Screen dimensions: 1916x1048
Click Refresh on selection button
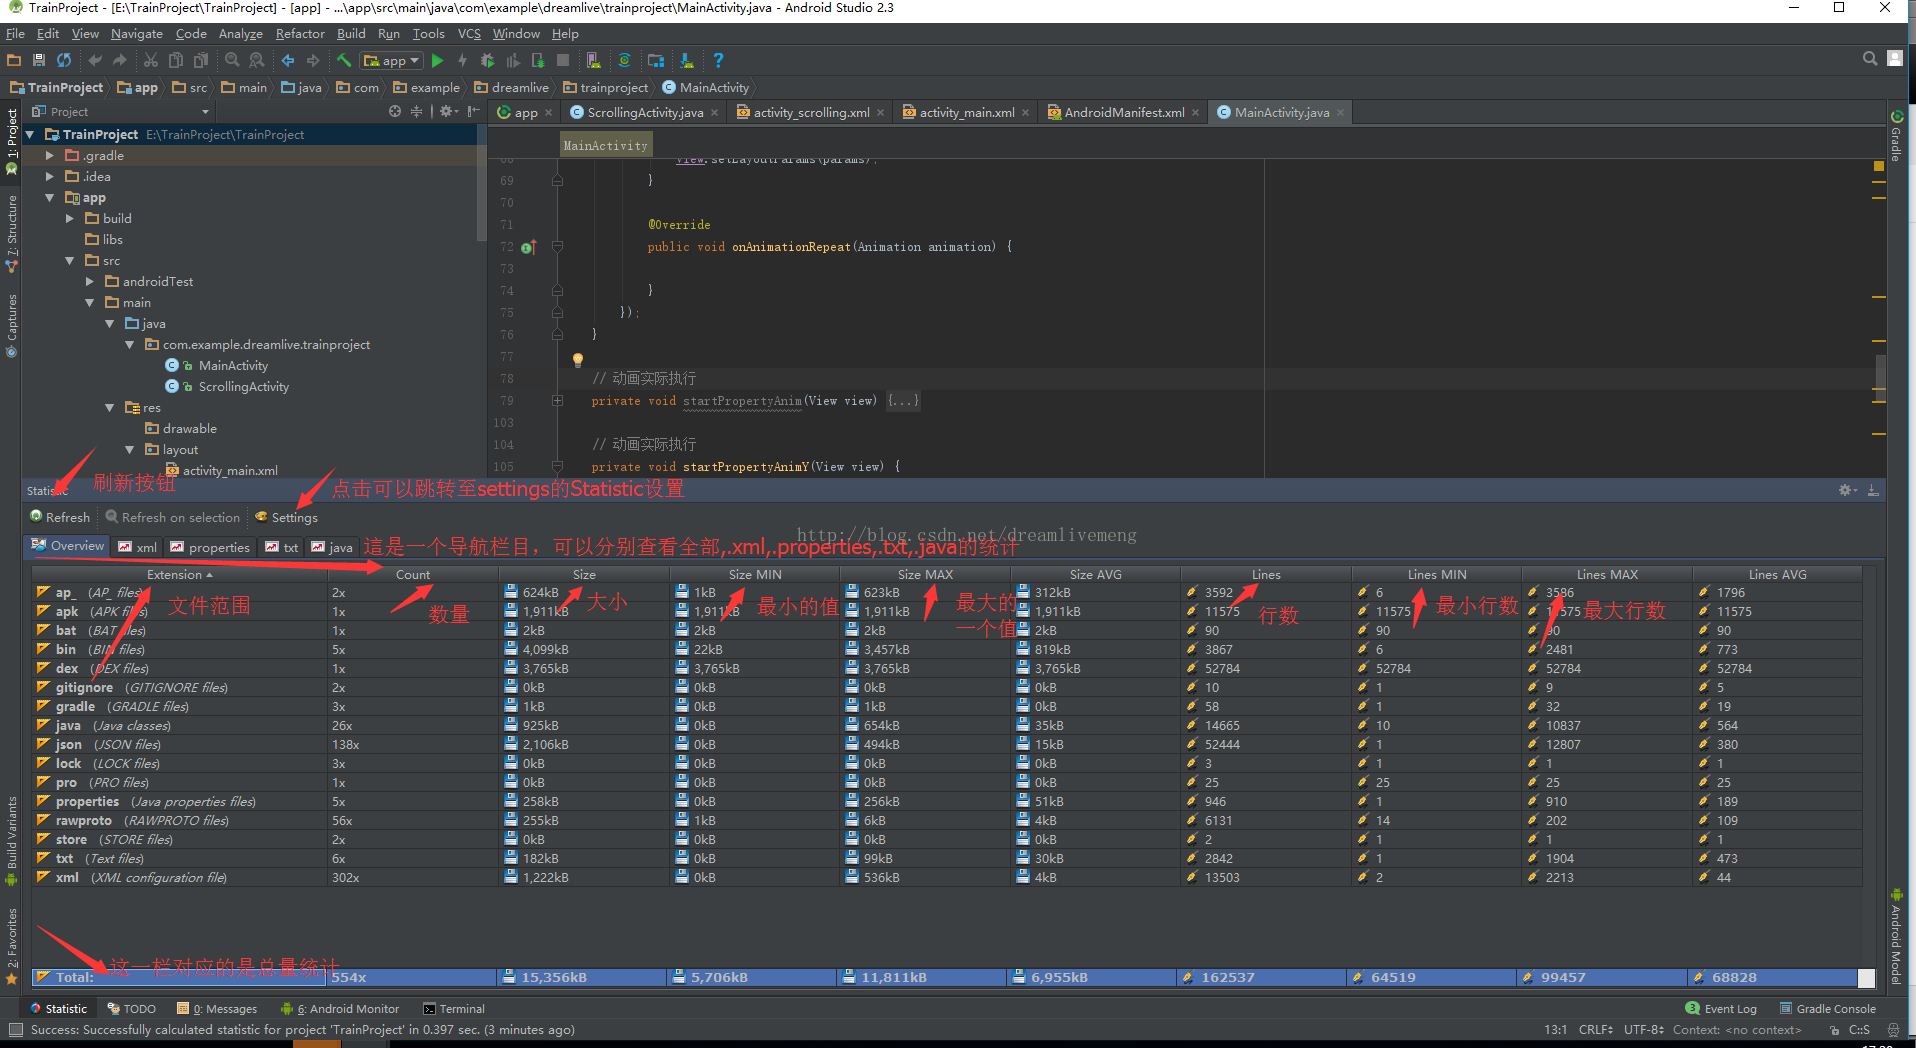pyautogui.click(x=173, y=517)
